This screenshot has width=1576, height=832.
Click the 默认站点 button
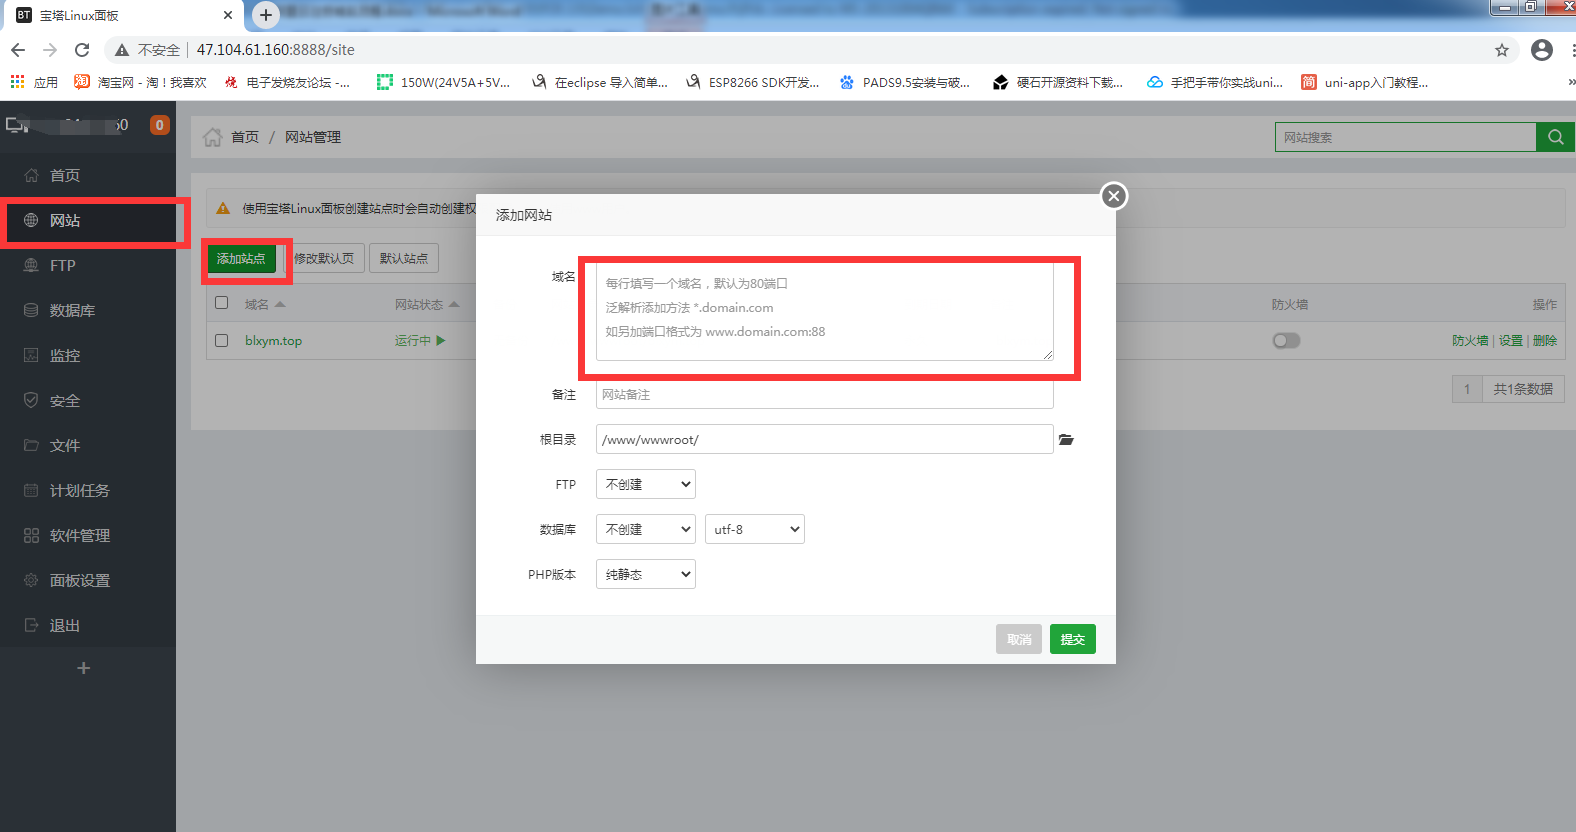(404, 258)
